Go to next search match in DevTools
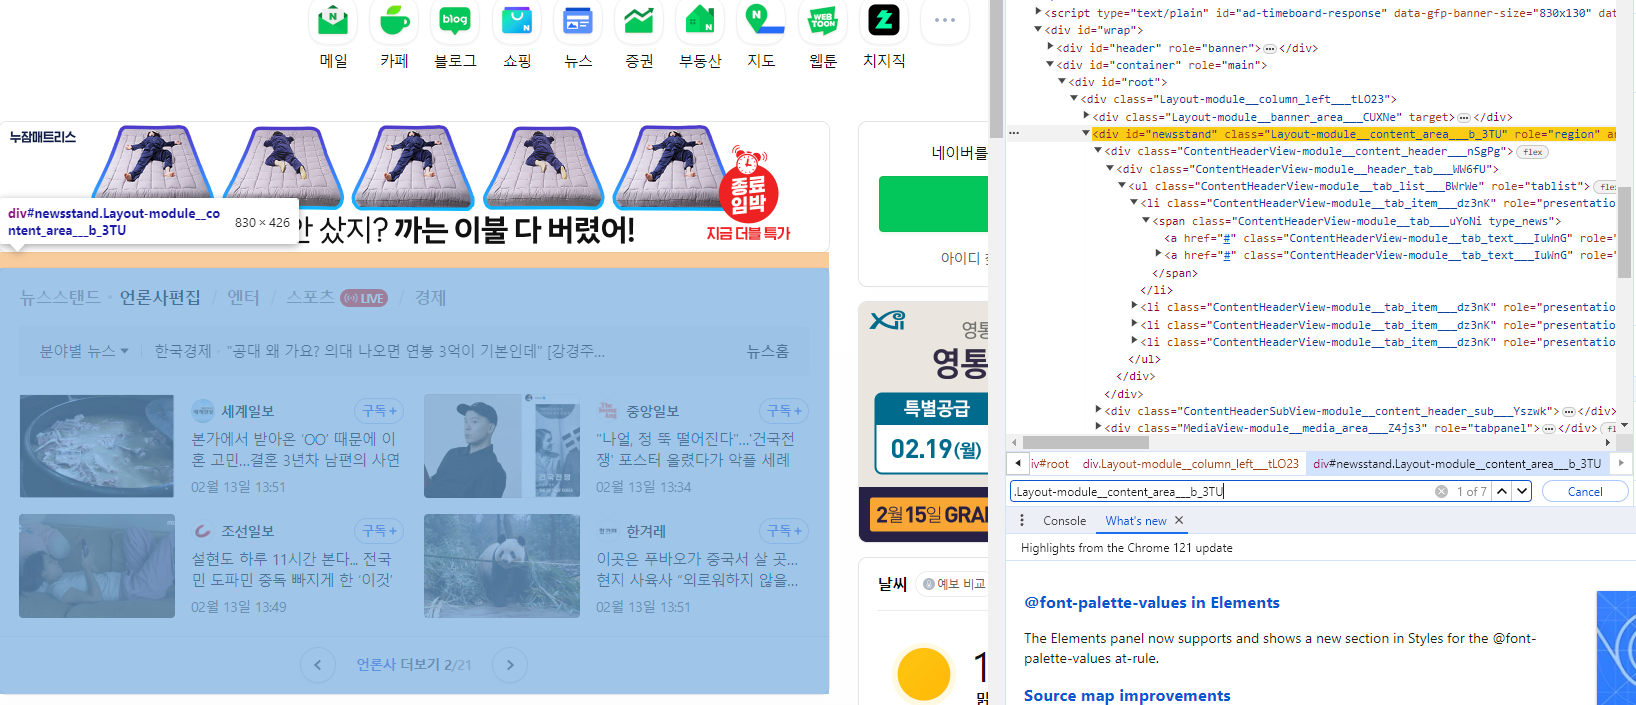Viewport: 1636px width, 705px height. coord(1522,491)
